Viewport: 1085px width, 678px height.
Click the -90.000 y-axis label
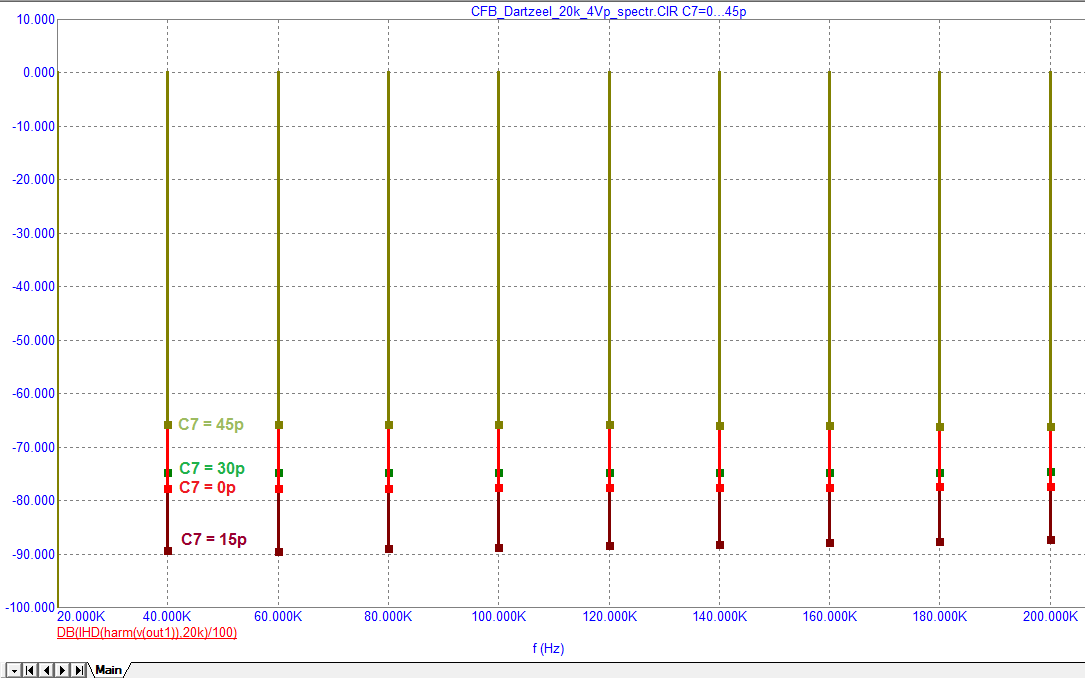point(34,554)
